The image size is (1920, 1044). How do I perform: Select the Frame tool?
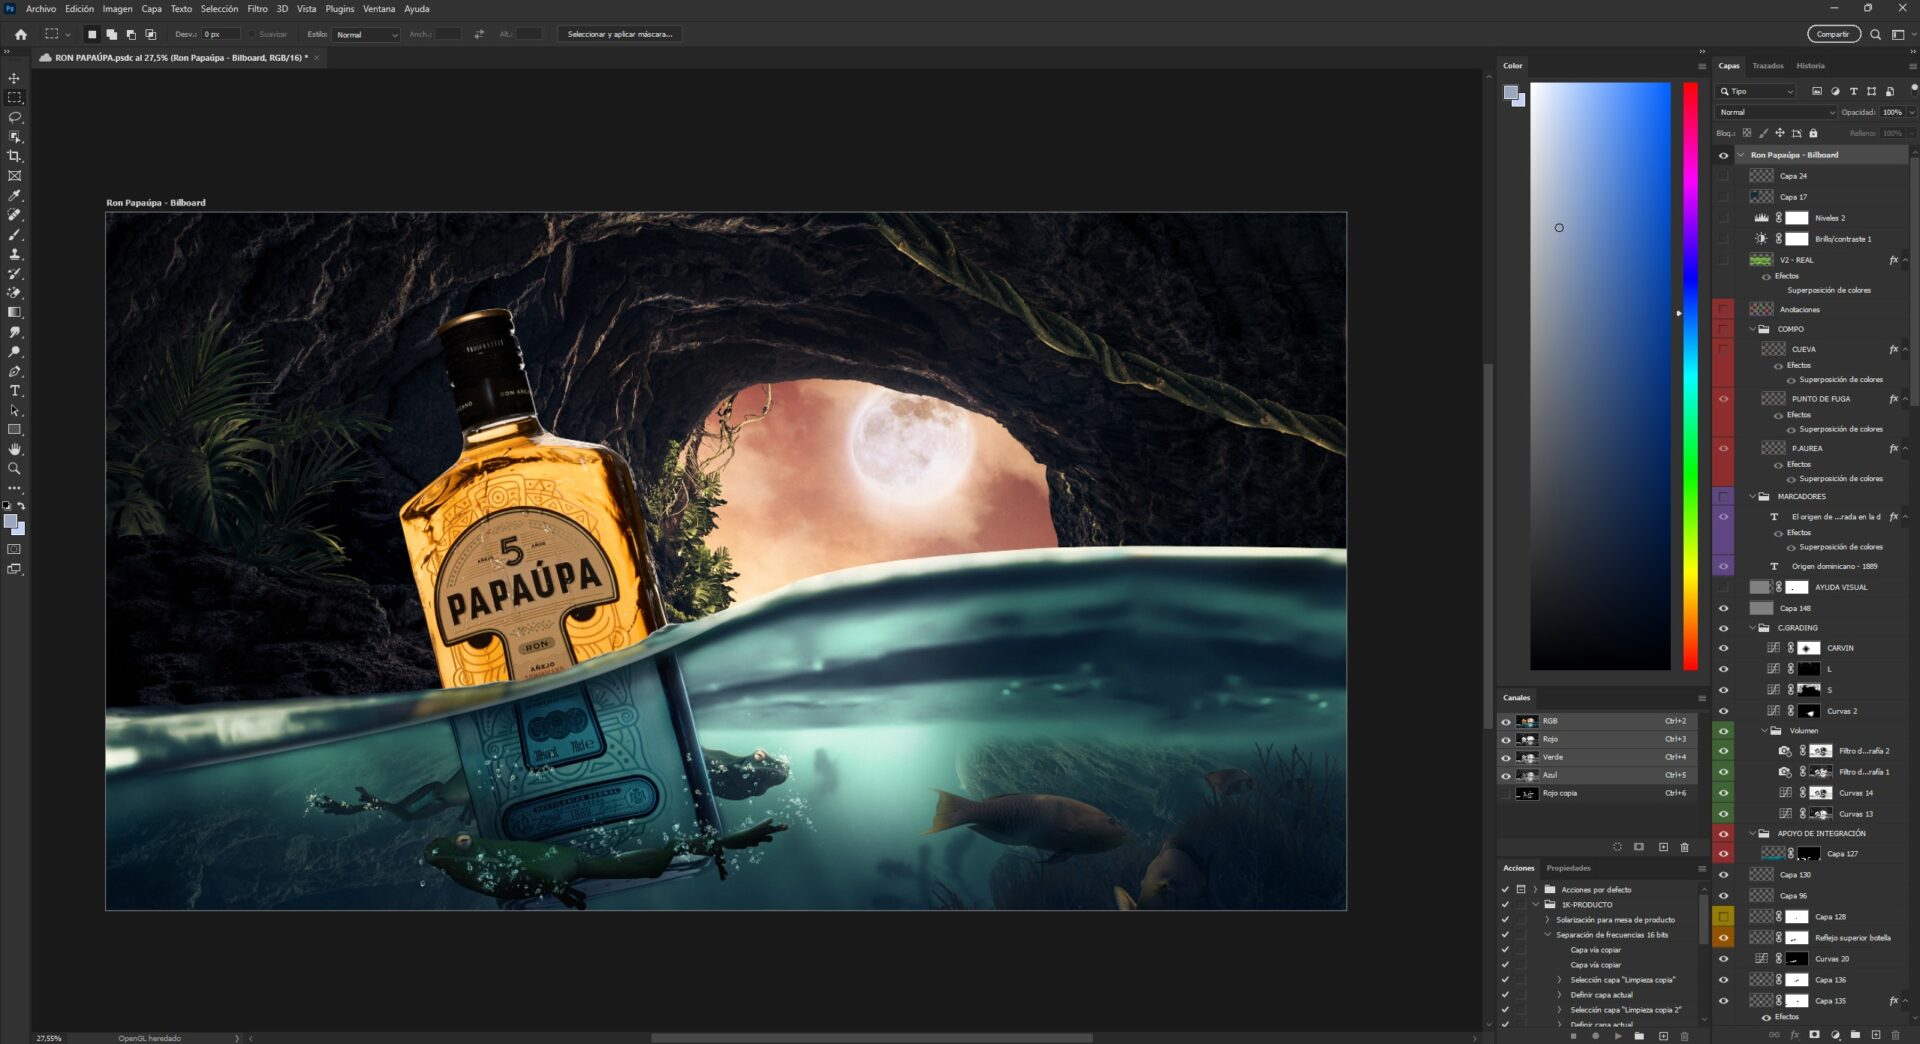coord(14,176)
